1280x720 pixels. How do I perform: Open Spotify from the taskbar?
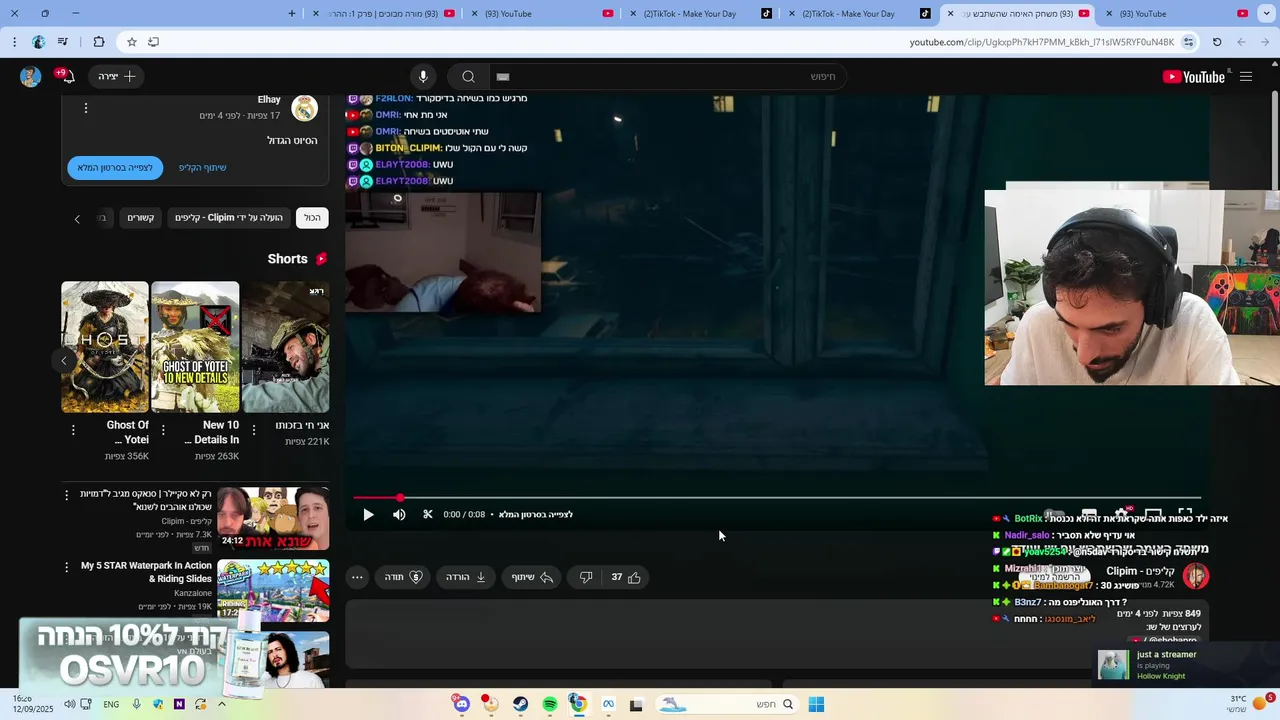pos(549,704)
